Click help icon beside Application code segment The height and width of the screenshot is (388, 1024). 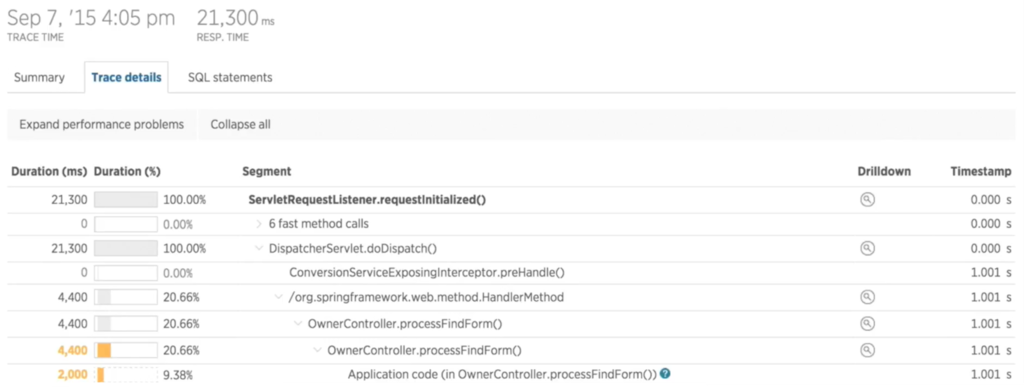pos(665,374)
